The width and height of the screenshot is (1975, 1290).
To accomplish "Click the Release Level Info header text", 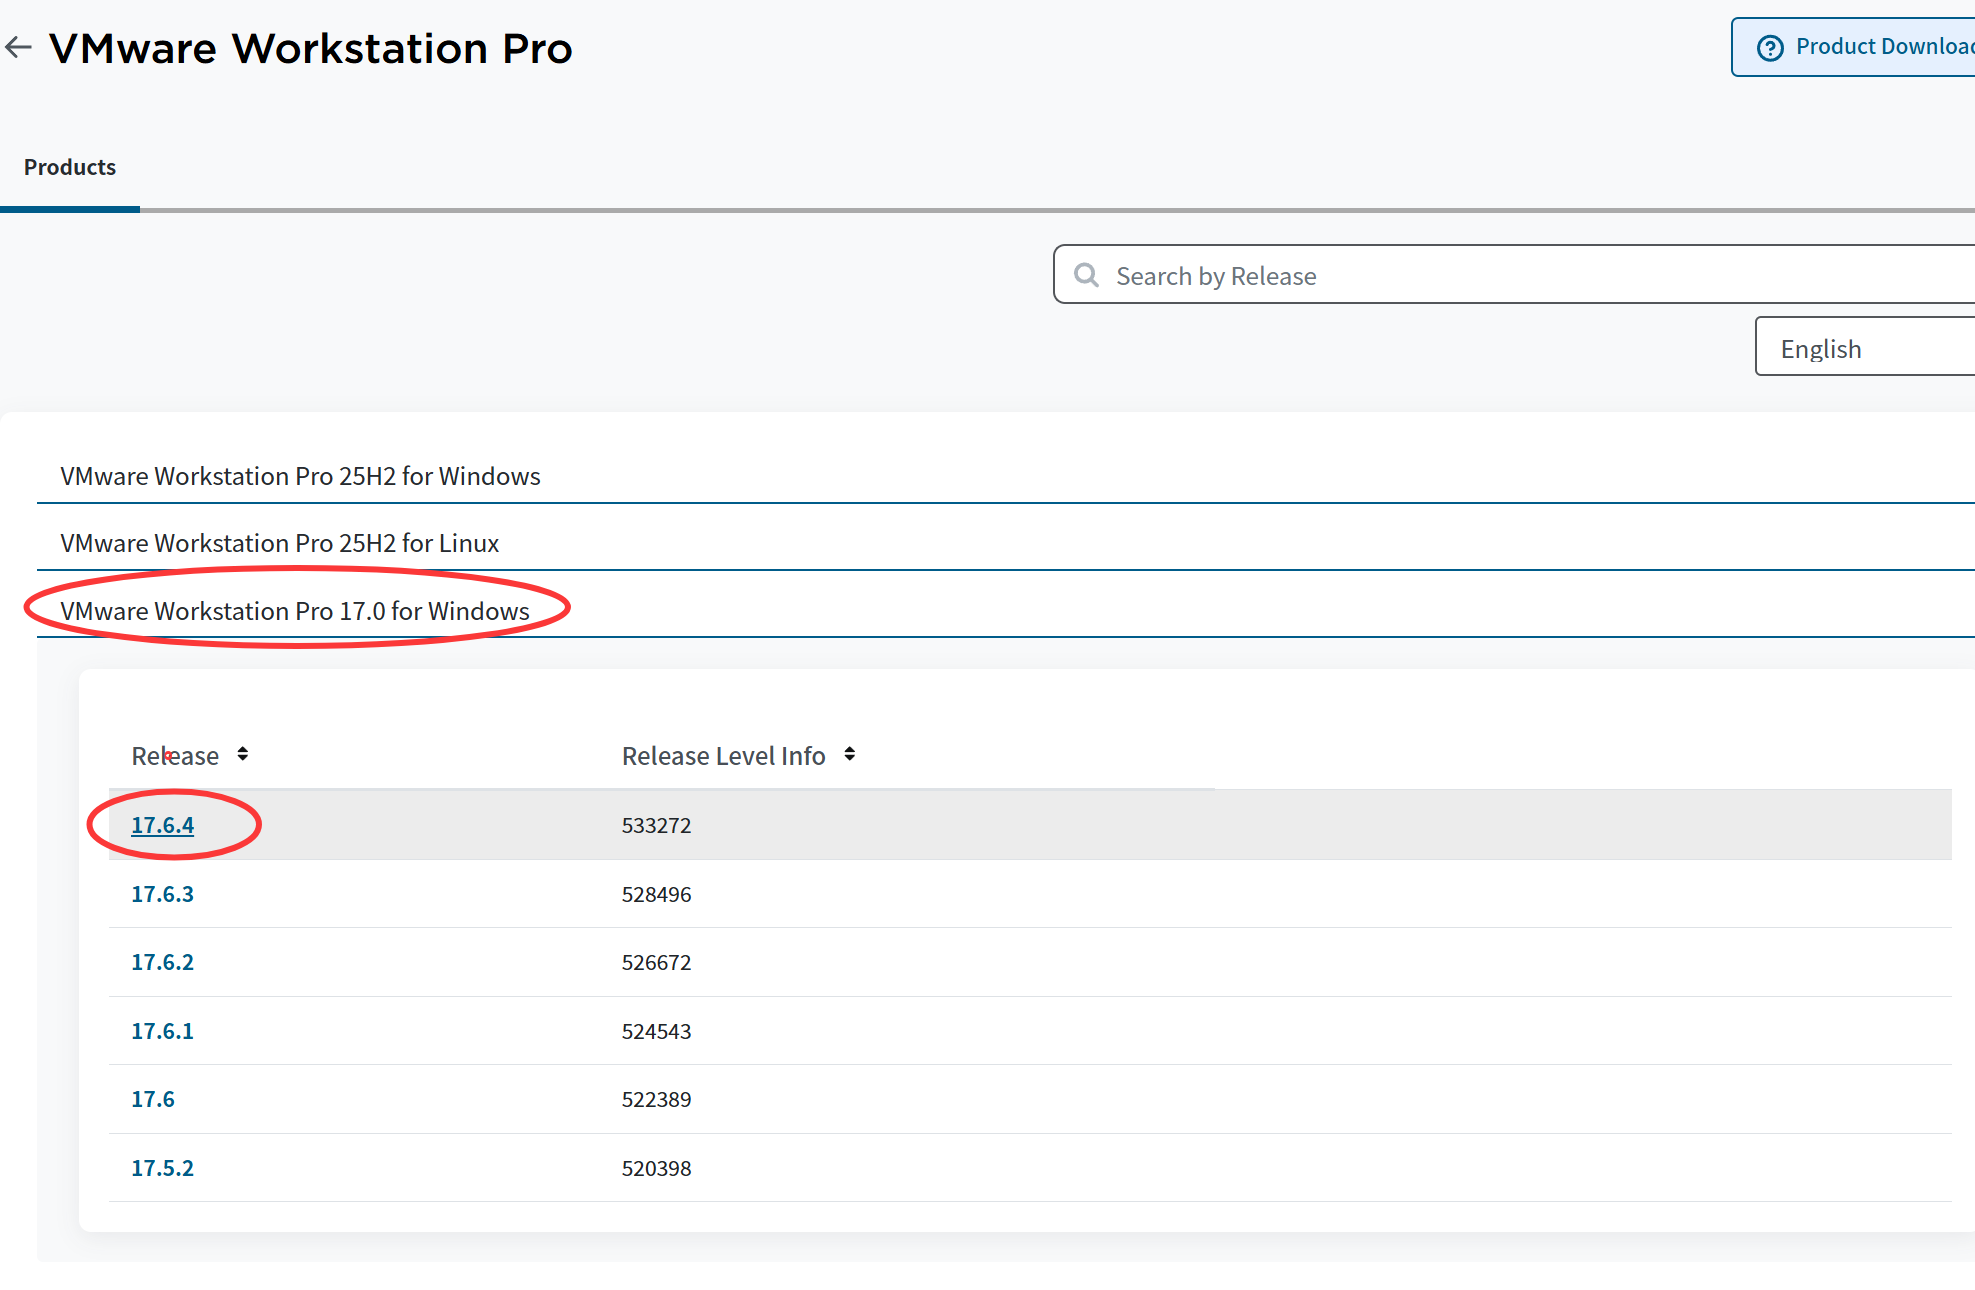I will (x=723, y=756).
